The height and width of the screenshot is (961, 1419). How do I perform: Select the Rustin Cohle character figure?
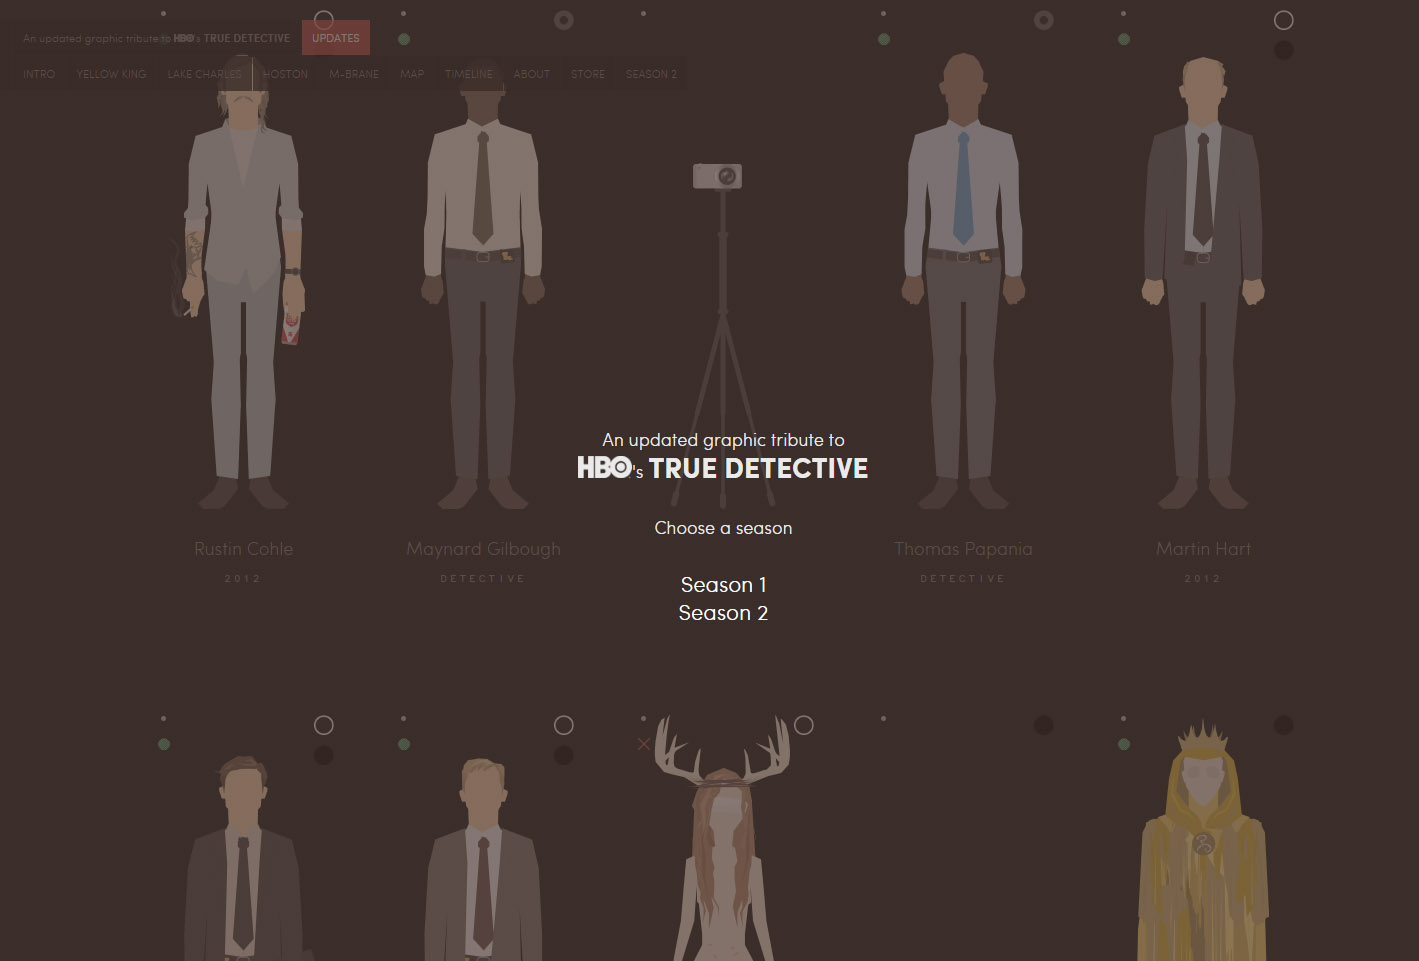point(243,280)
